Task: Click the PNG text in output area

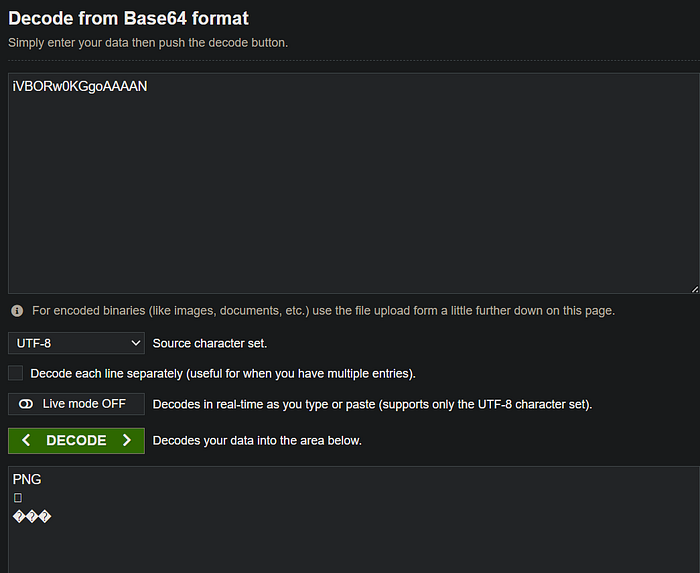Action: click(27, 479)
